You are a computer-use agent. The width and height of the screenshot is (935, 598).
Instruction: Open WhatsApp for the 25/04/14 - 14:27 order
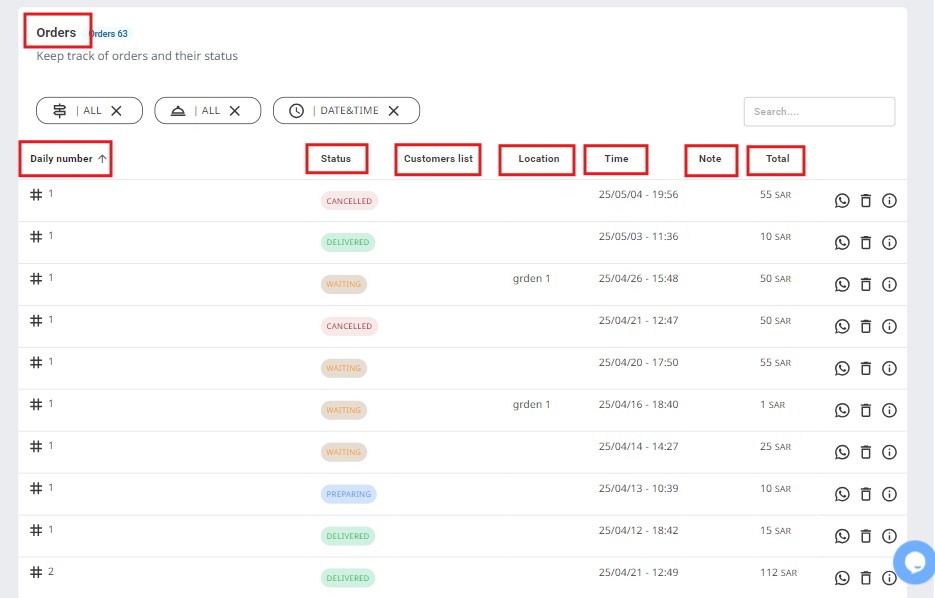click(842, 452)
